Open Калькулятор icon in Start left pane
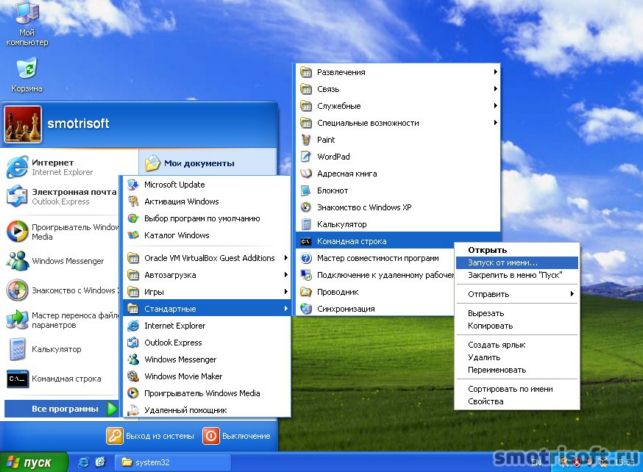Image resolution: width=643 pixels, height=472 pixels. (x=17, y=349)
